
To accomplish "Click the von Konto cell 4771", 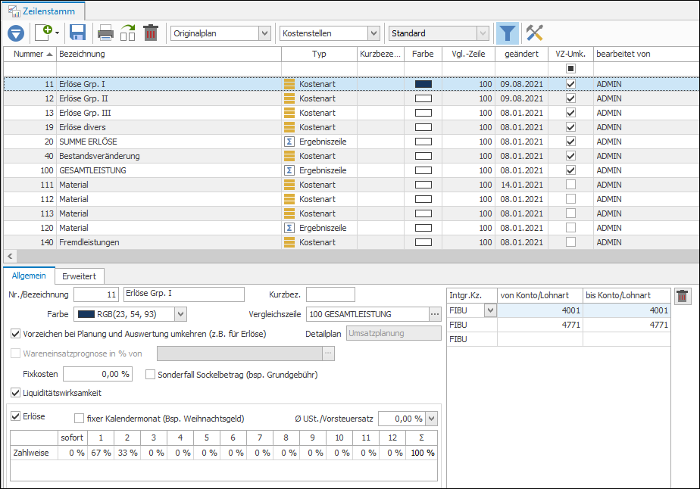I will coord(540,325).
